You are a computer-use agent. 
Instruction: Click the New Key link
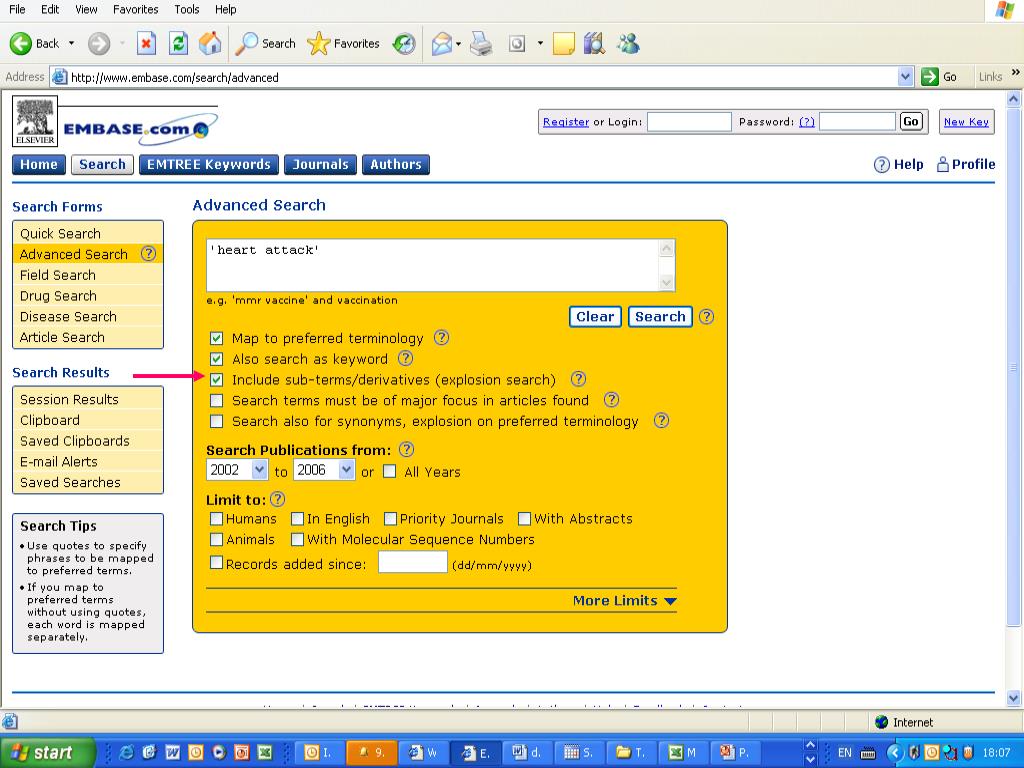(x=966, y=121)
